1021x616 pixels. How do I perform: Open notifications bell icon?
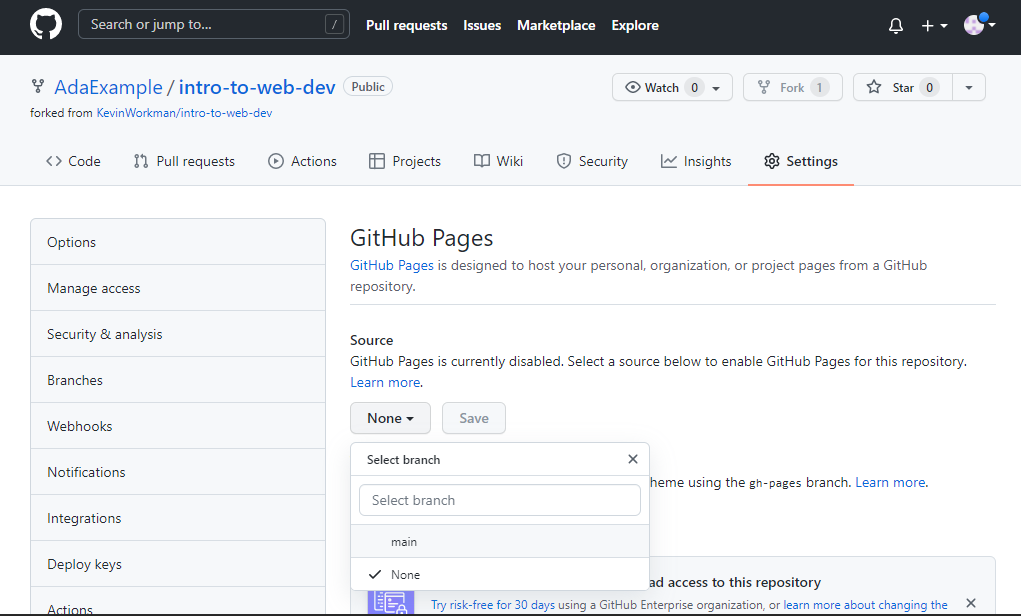point(896,25)
